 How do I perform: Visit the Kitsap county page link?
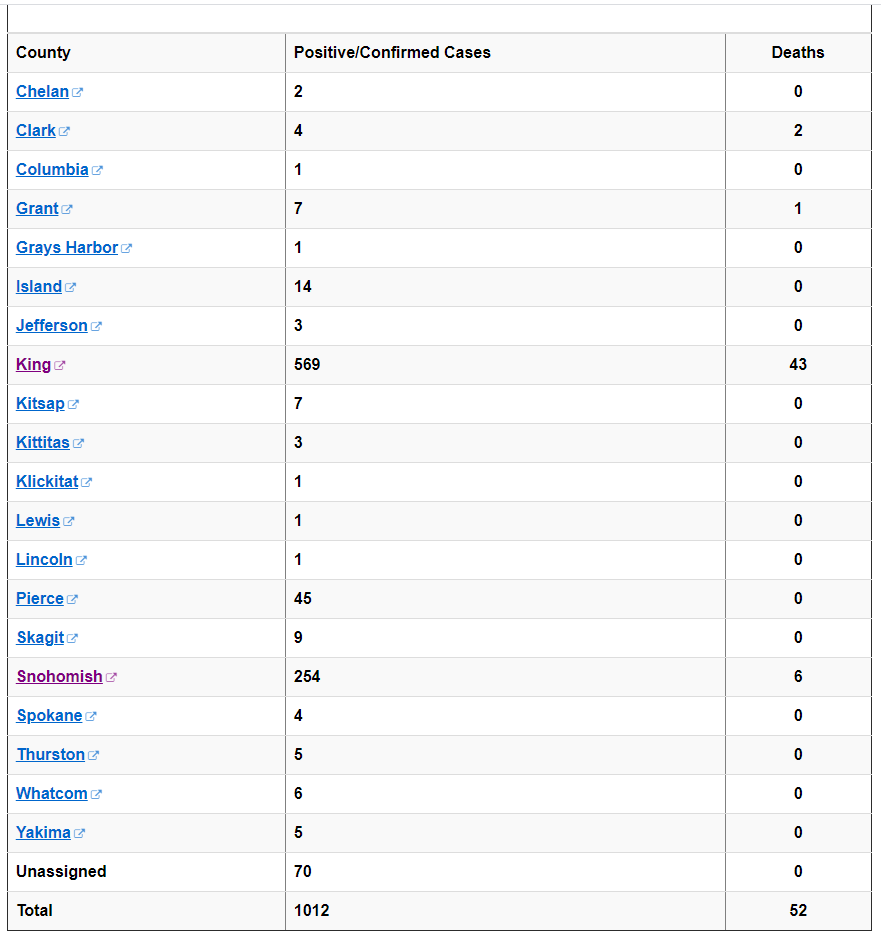tap(40, 403)
